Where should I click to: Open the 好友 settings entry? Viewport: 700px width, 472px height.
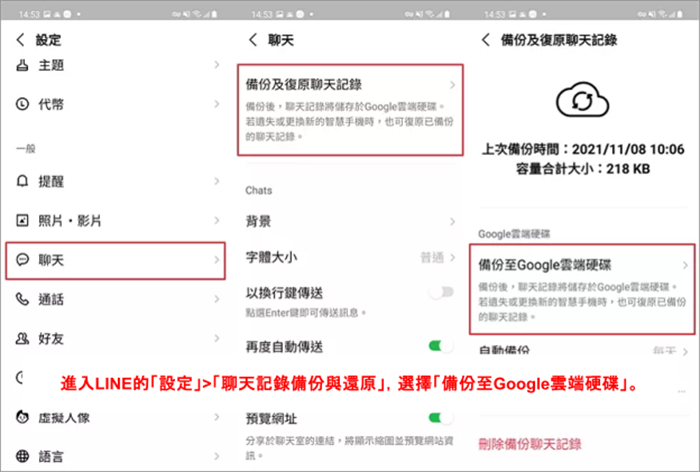click(118, 338)
